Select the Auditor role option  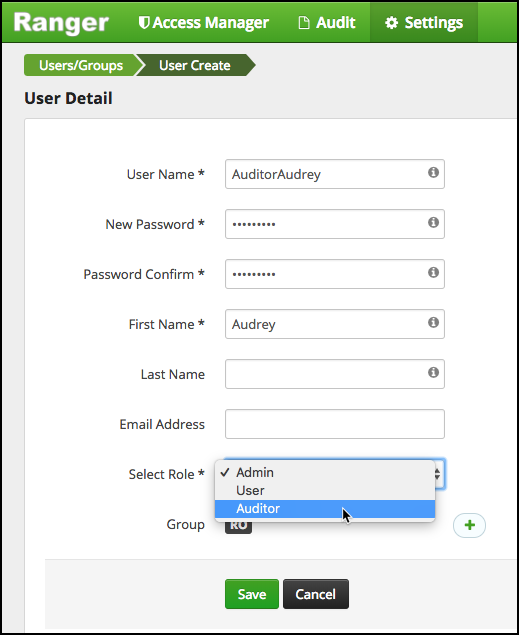pyautogui.click(x=325, y=509)
